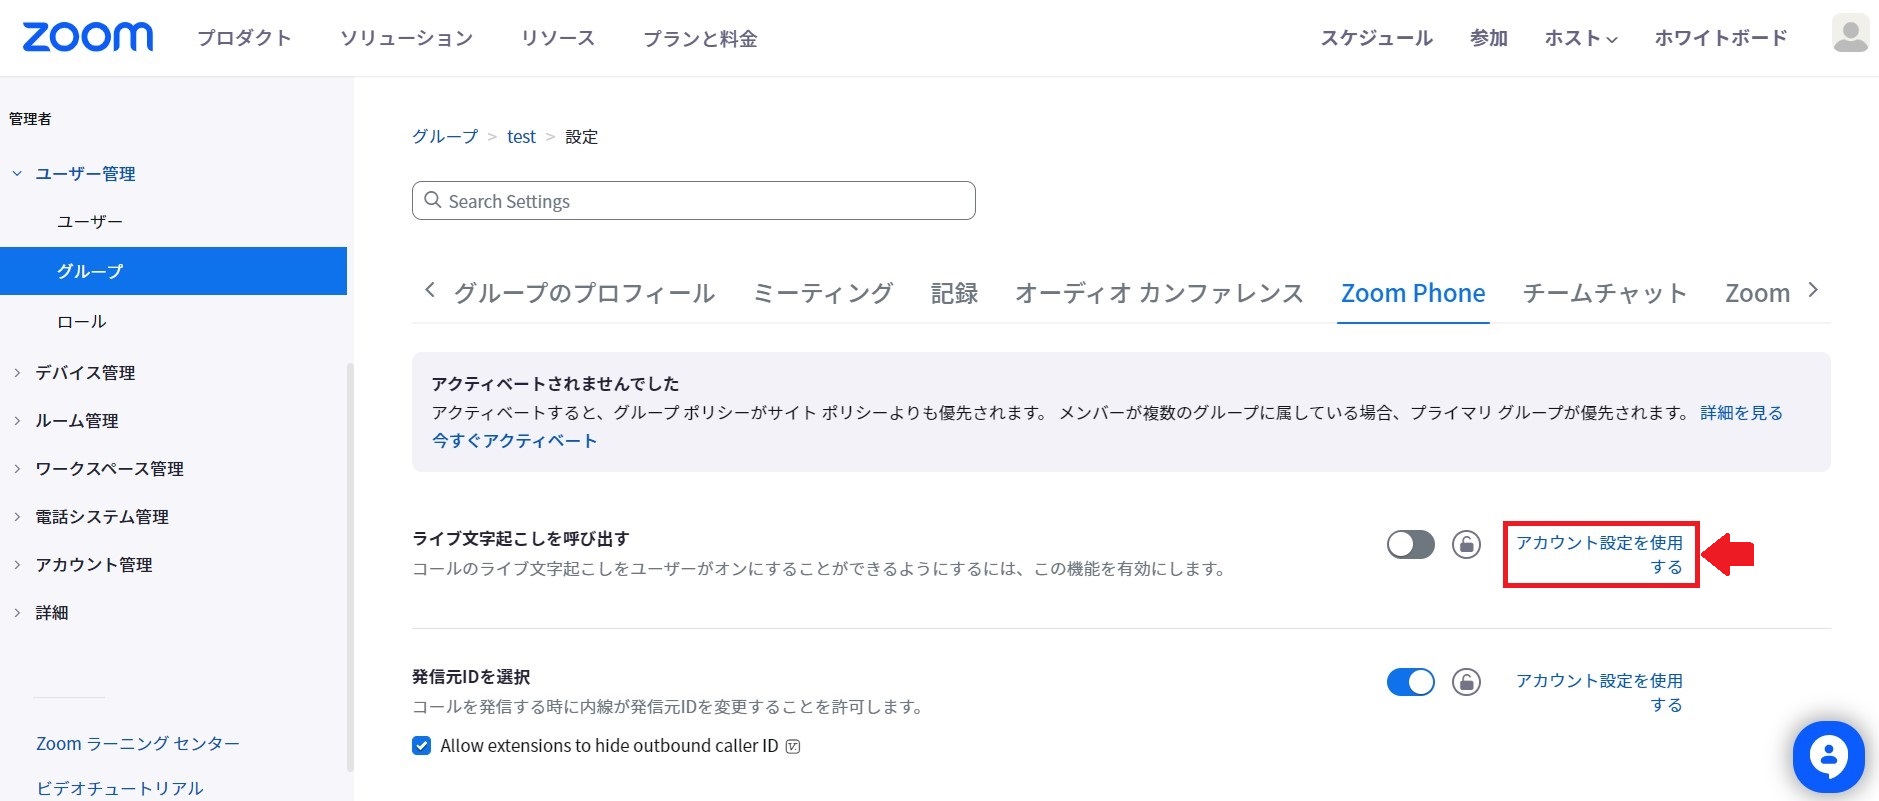
Task: Click アカウント設定を使用する for 発信元IDを選択
Action: pyautogui.click(x=1600, y=693)
